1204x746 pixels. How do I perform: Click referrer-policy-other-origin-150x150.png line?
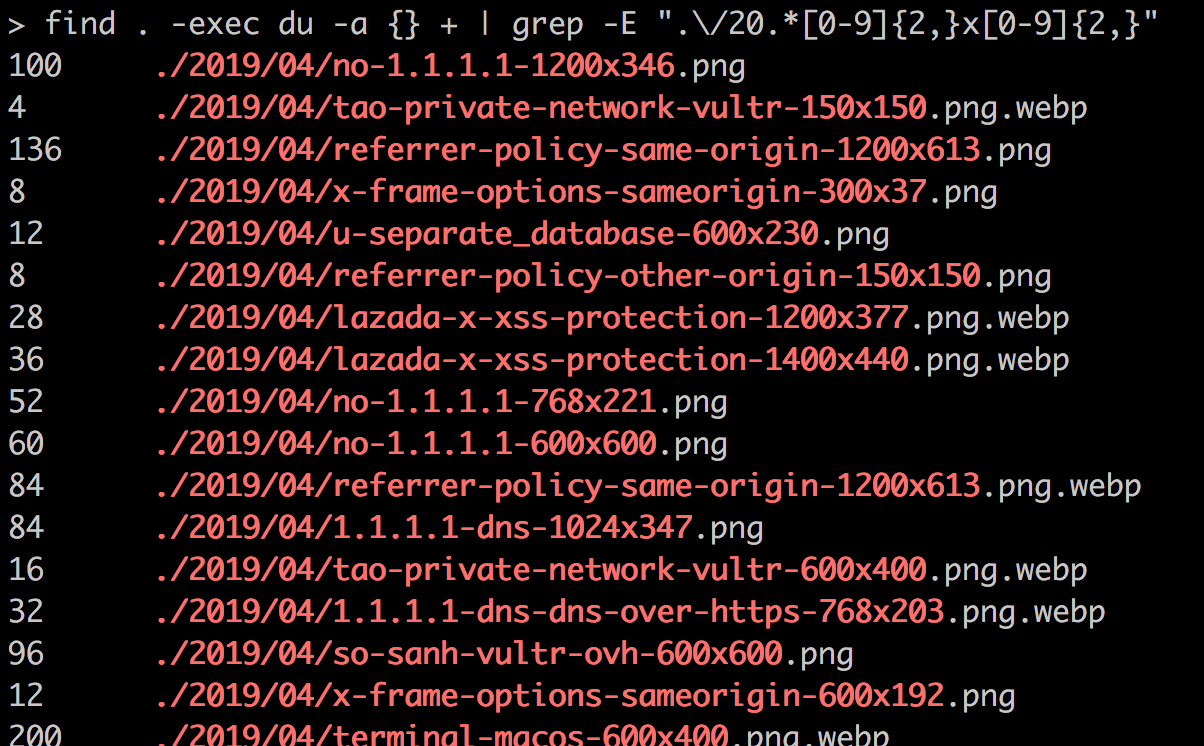click(604, 276)
